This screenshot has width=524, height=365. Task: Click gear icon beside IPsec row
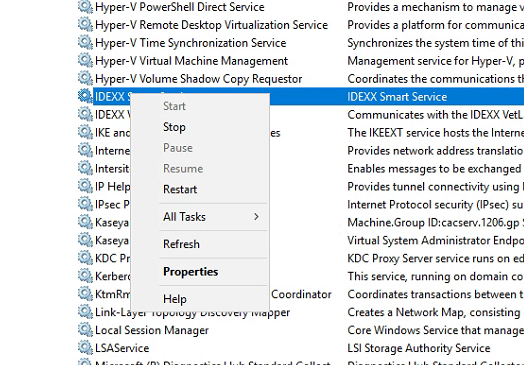tap(85, 204)
